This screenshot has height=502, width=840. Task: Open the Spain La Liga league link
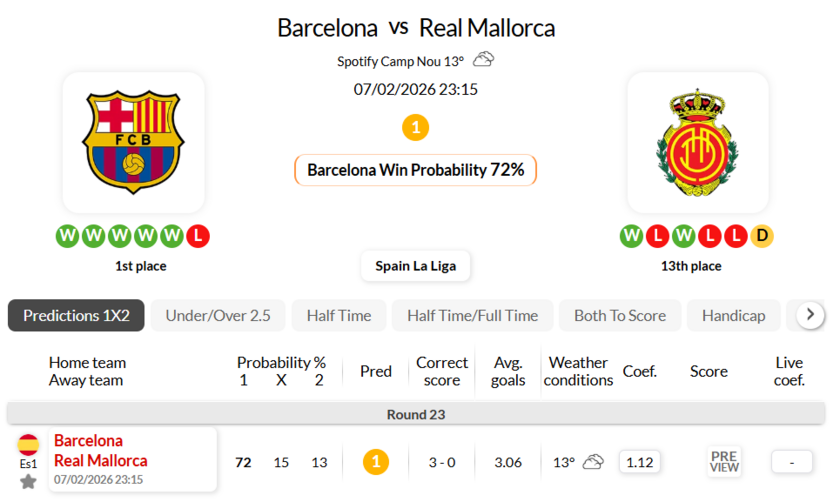pos(415,266)
